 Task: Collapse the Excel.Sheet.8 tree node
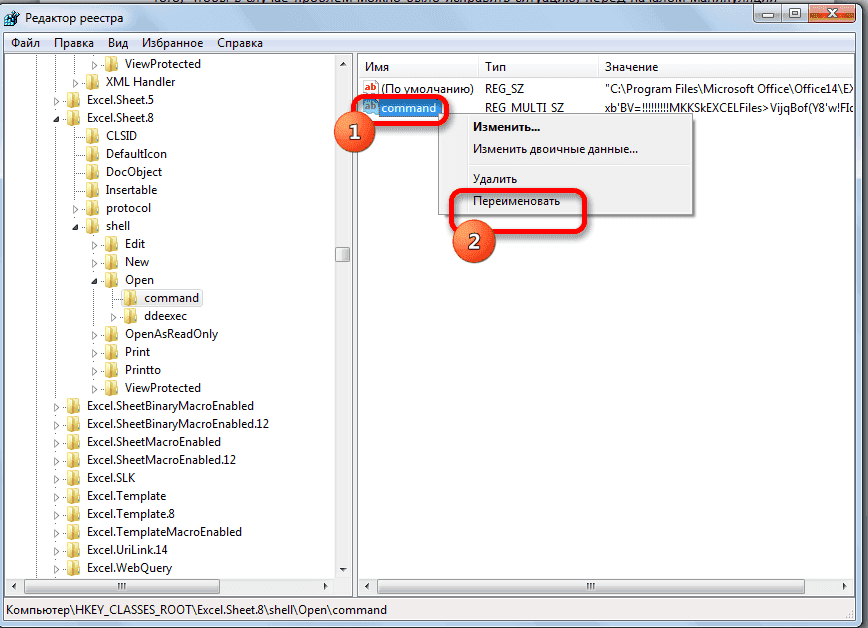pos(56,119)
